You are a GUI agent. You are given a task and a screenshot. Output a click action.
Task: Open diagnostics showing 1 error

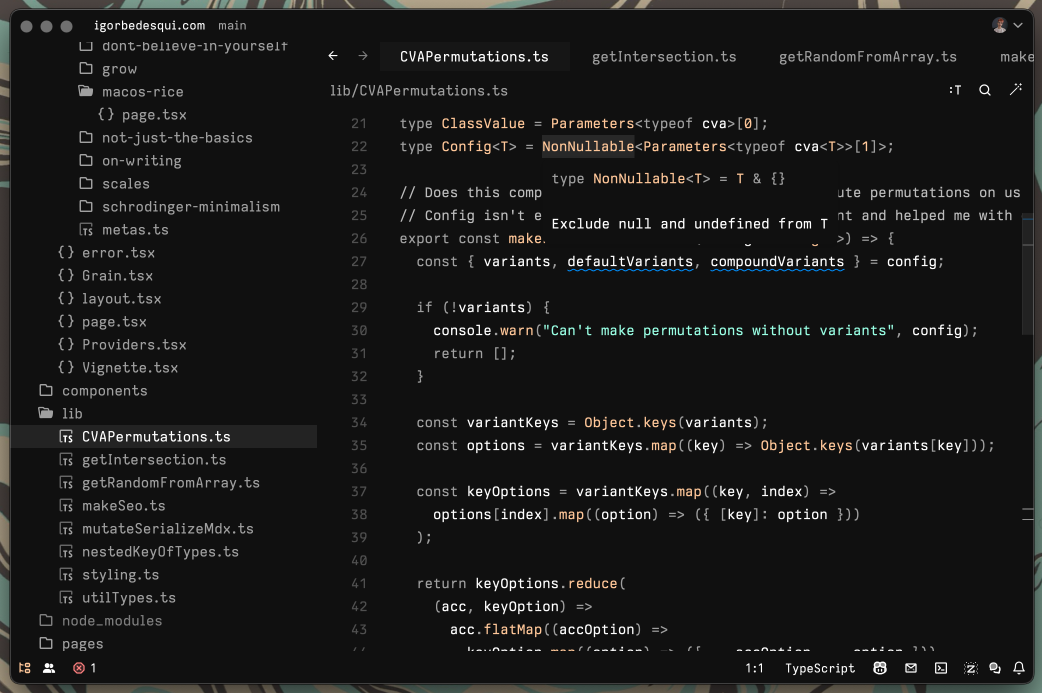click(84, 668)
